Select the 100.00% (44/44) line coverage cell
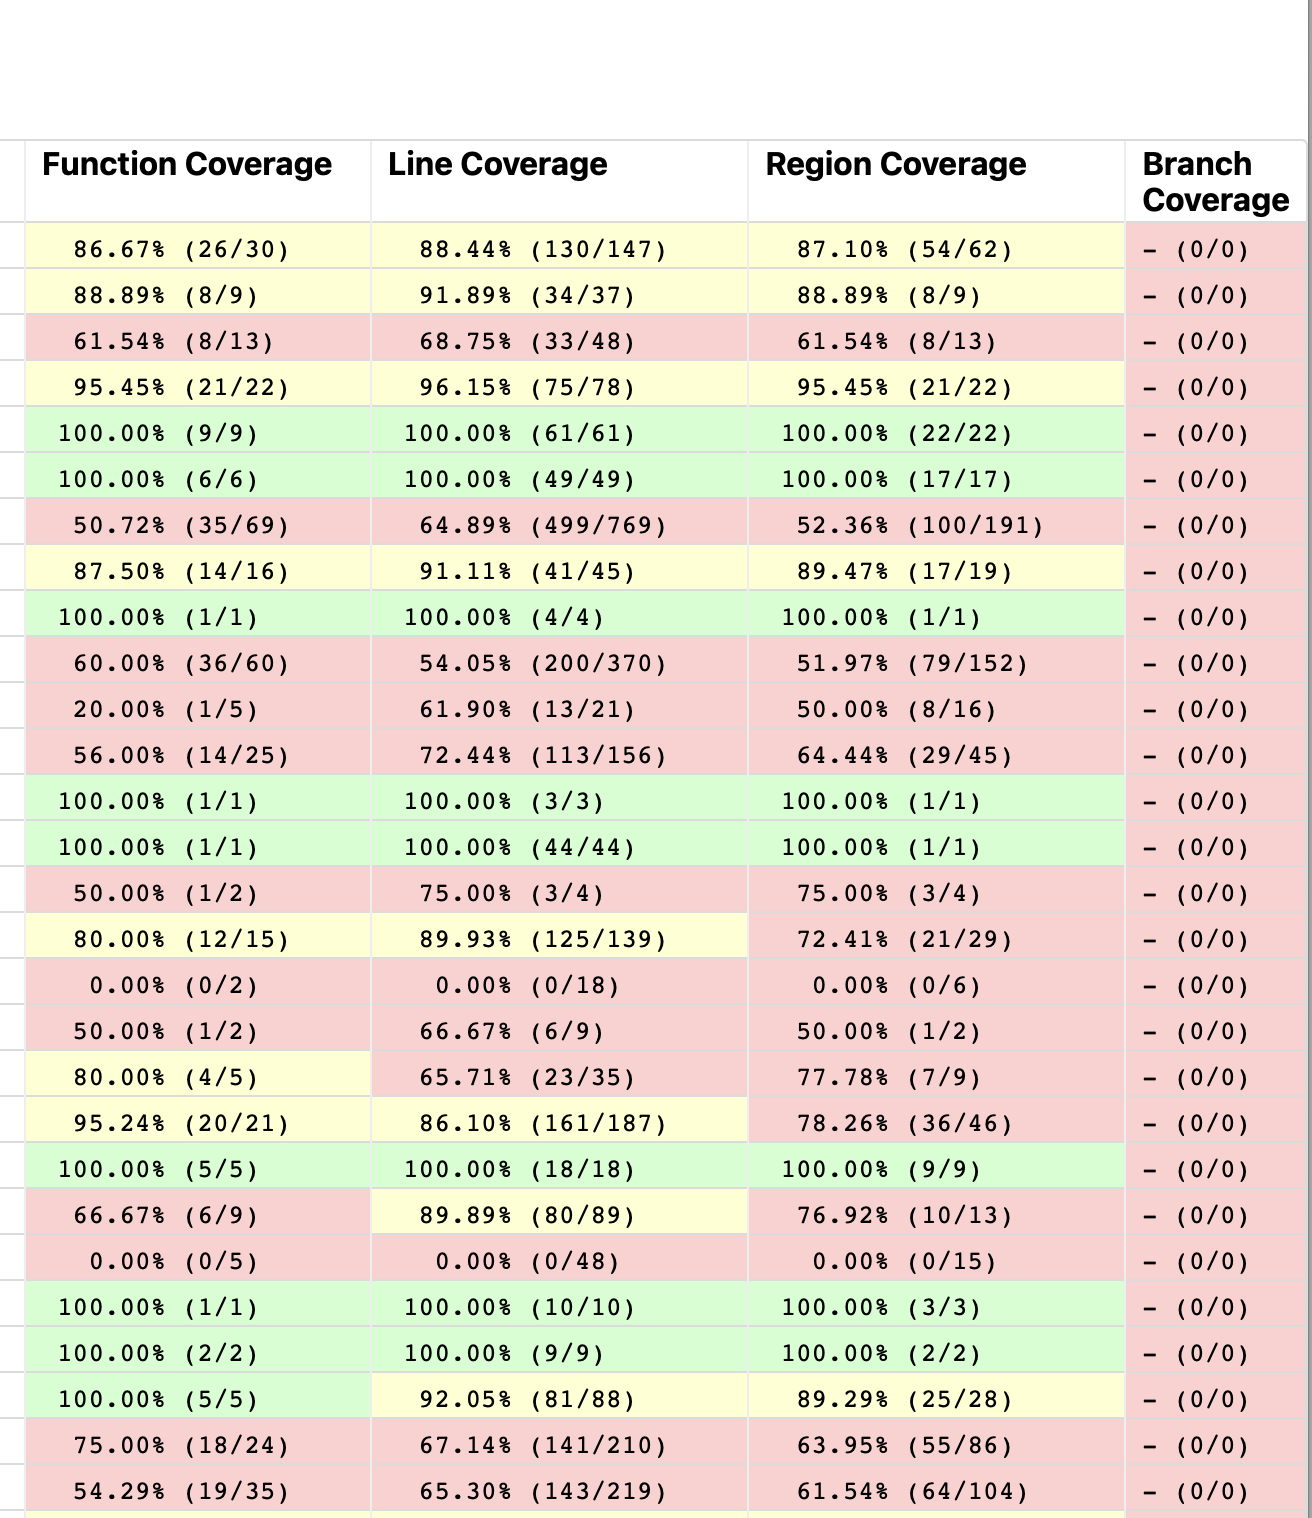 [519, 847]
